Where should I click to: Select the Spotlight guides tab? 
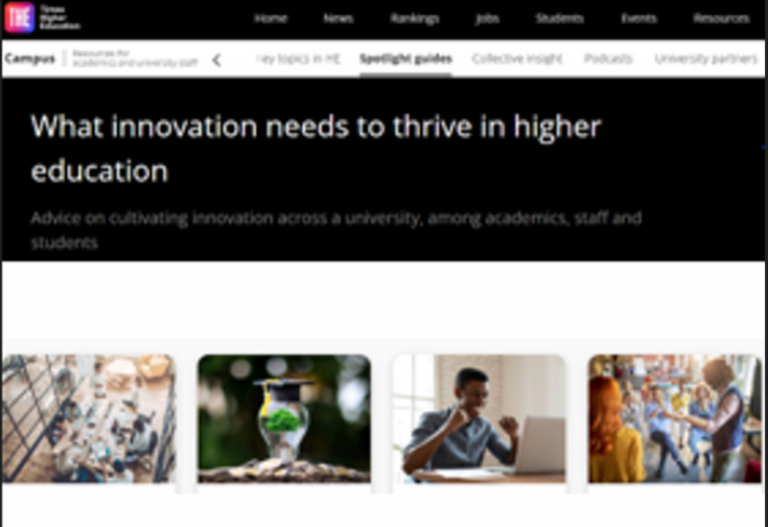click(406, 59)
